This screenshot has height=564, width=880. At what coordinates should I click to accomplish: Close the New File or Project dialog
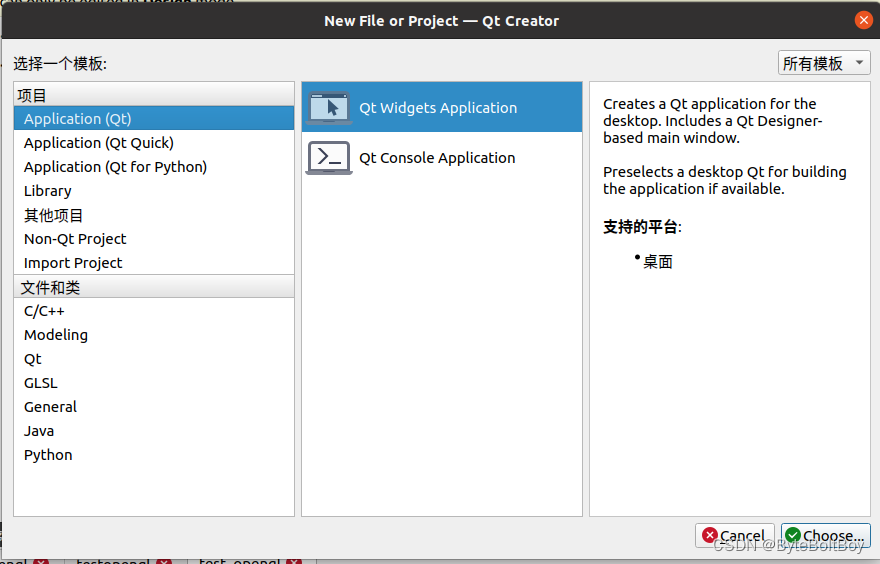tap(863, 21)
